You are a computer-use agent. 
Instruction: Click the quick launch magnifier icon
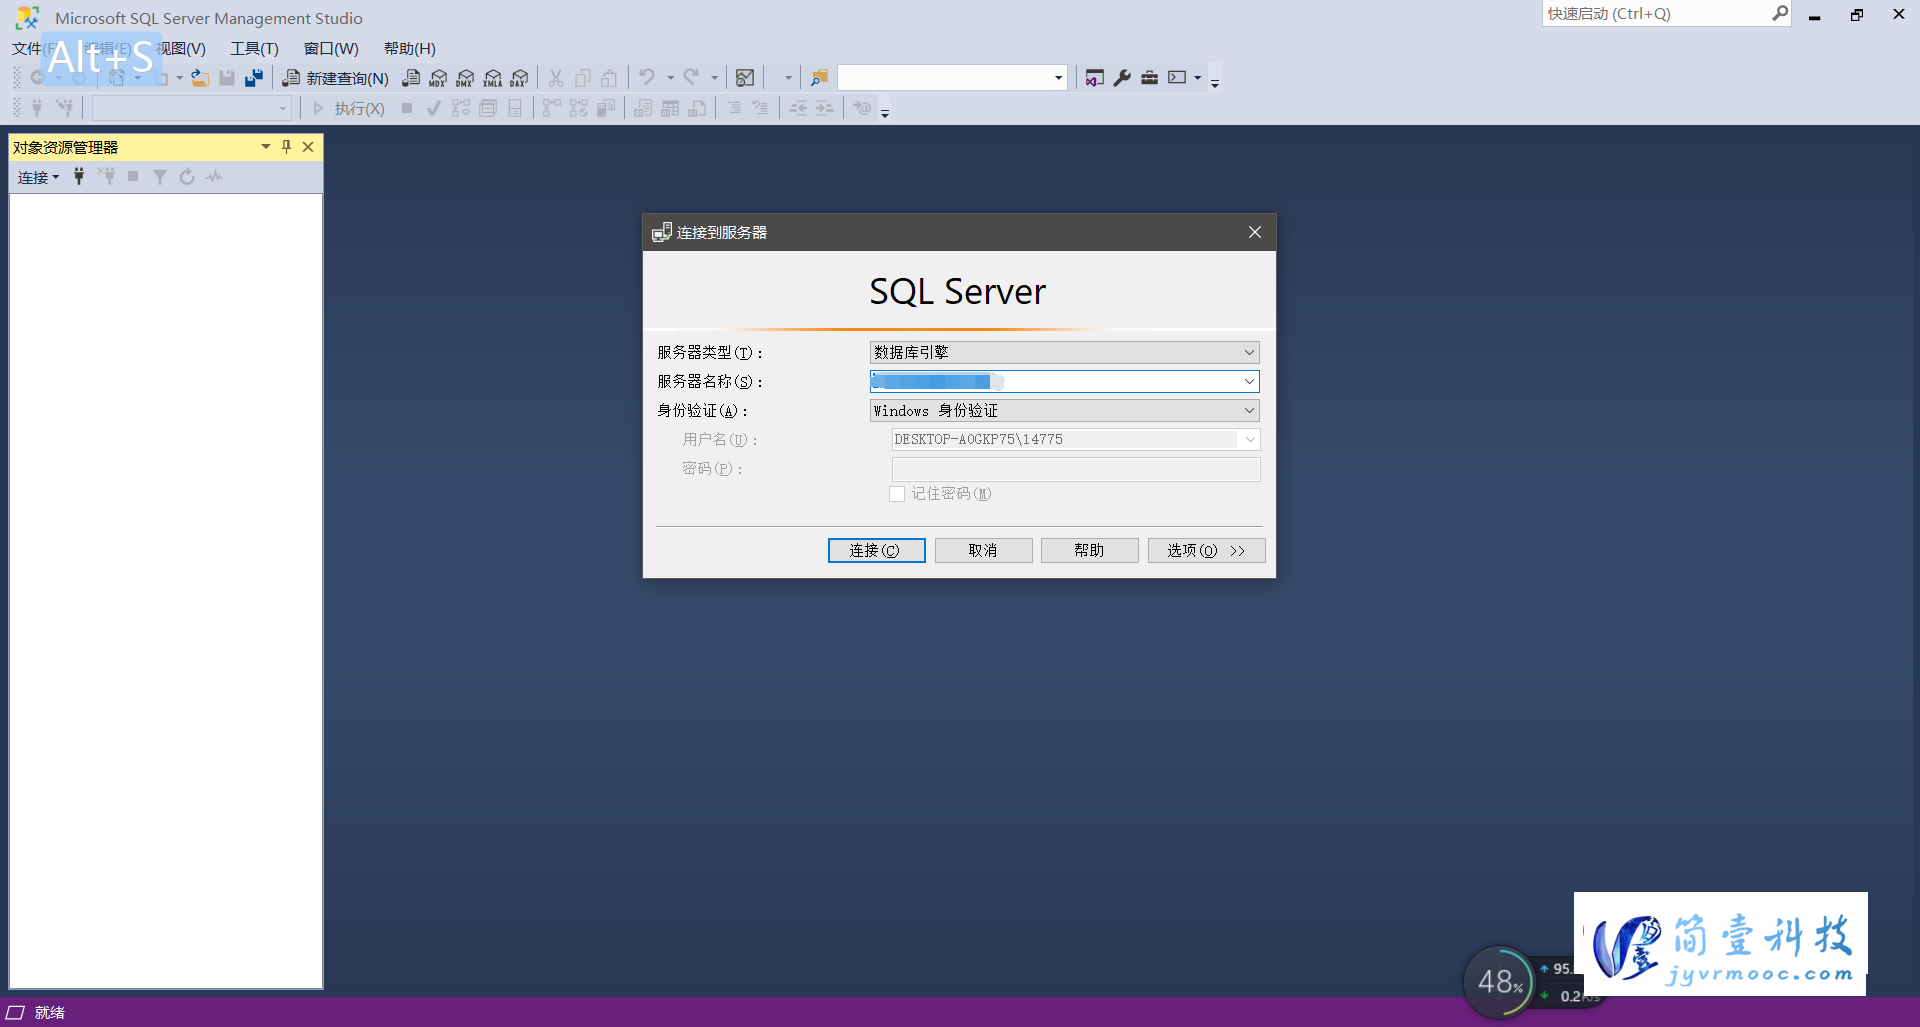pyautogui.click(x=1780, y=13)
